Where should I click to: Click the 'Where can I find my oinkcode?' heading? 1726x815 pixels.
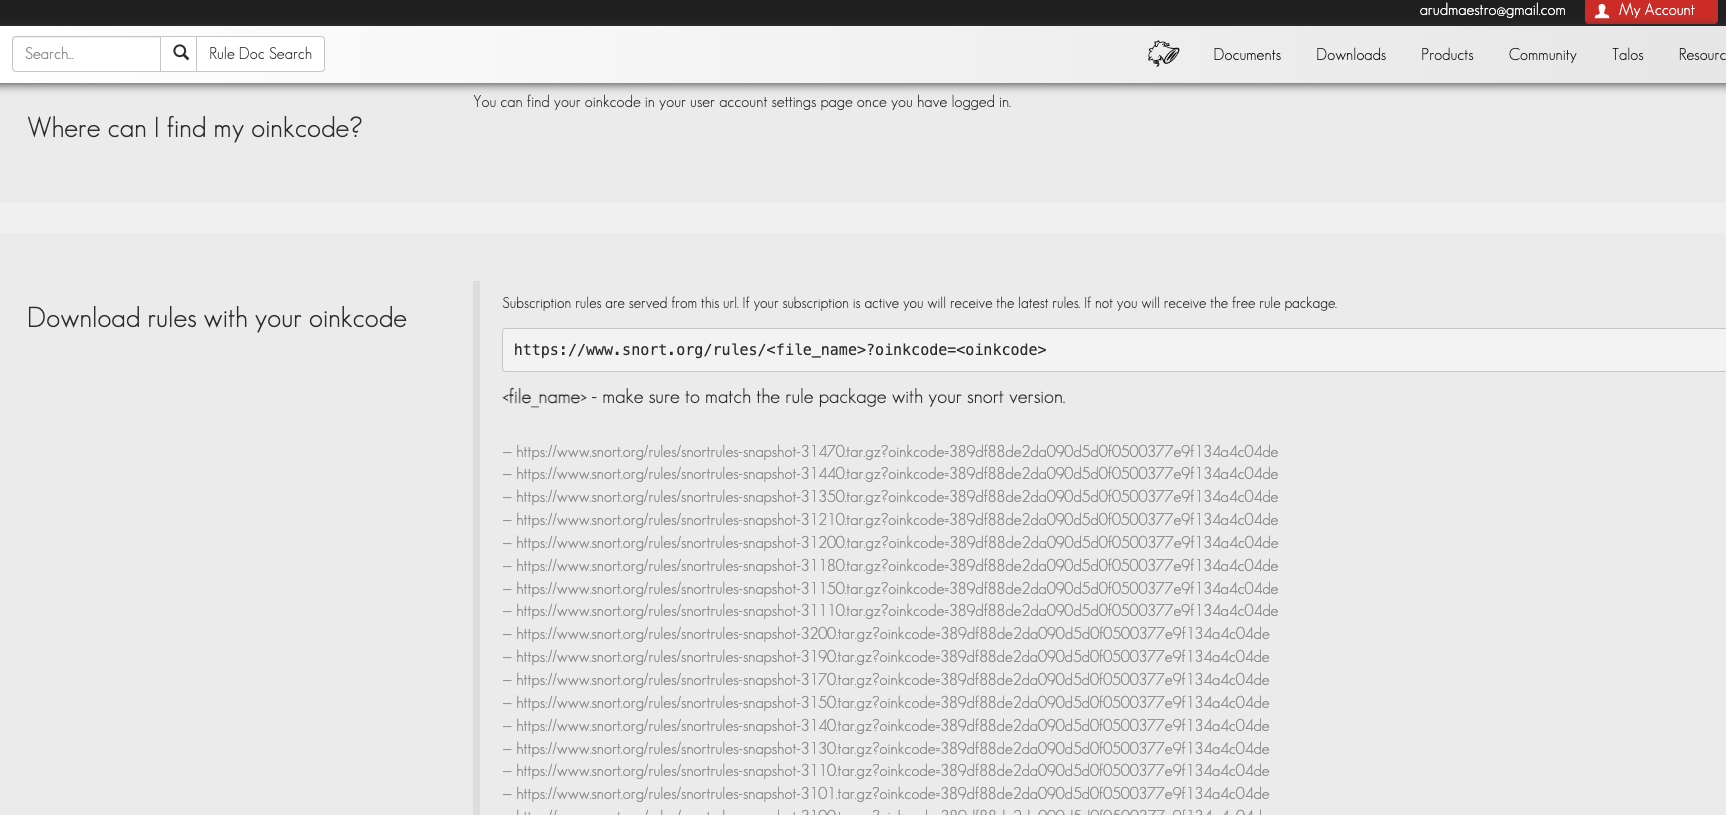coord(195,129)
